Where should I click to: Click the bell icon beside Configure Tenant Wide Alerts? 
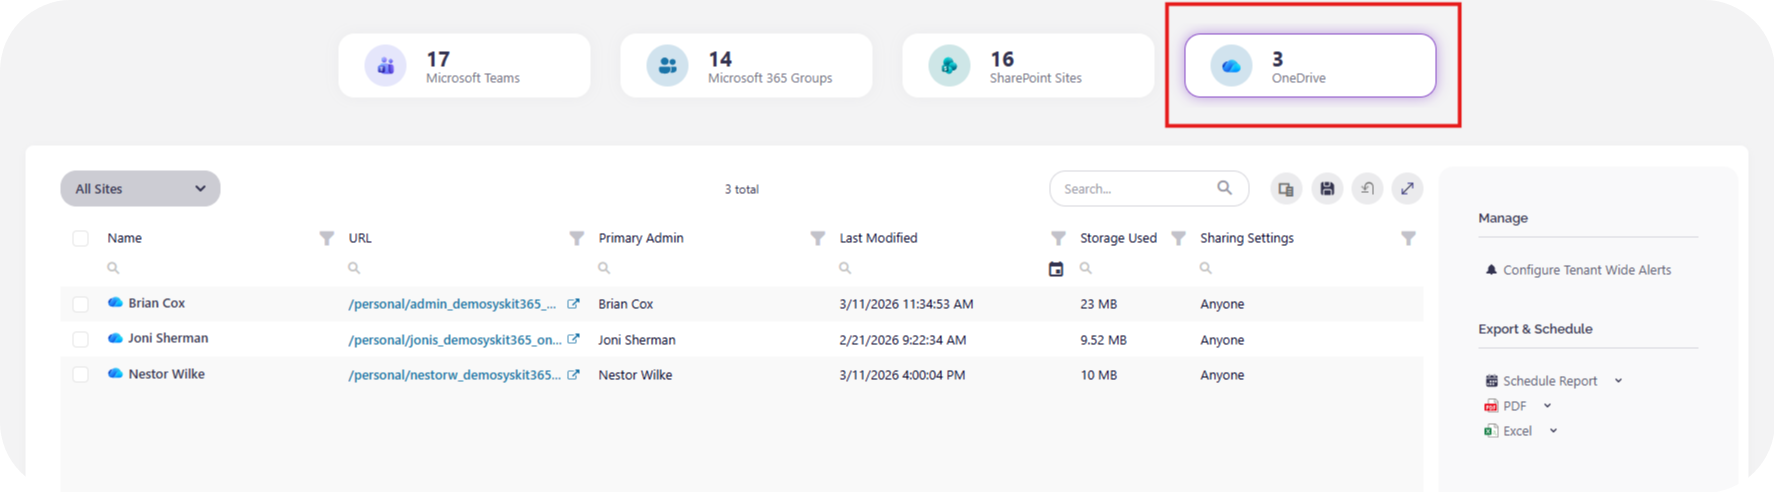tap(1491, 270)
